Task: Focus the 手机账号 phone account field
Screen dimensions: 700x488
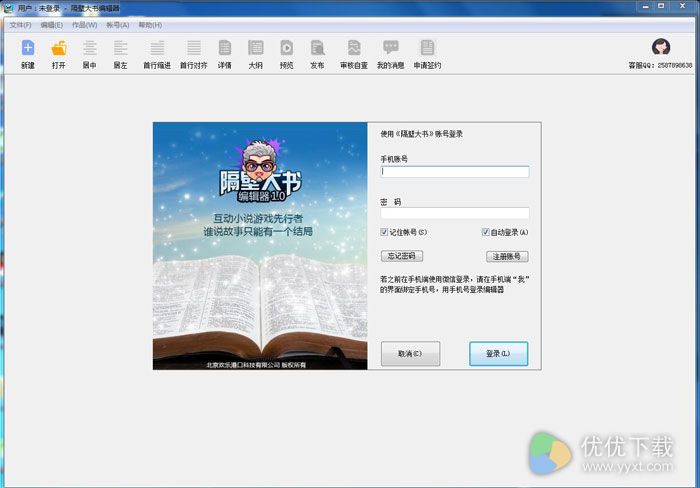Action: 455,171
